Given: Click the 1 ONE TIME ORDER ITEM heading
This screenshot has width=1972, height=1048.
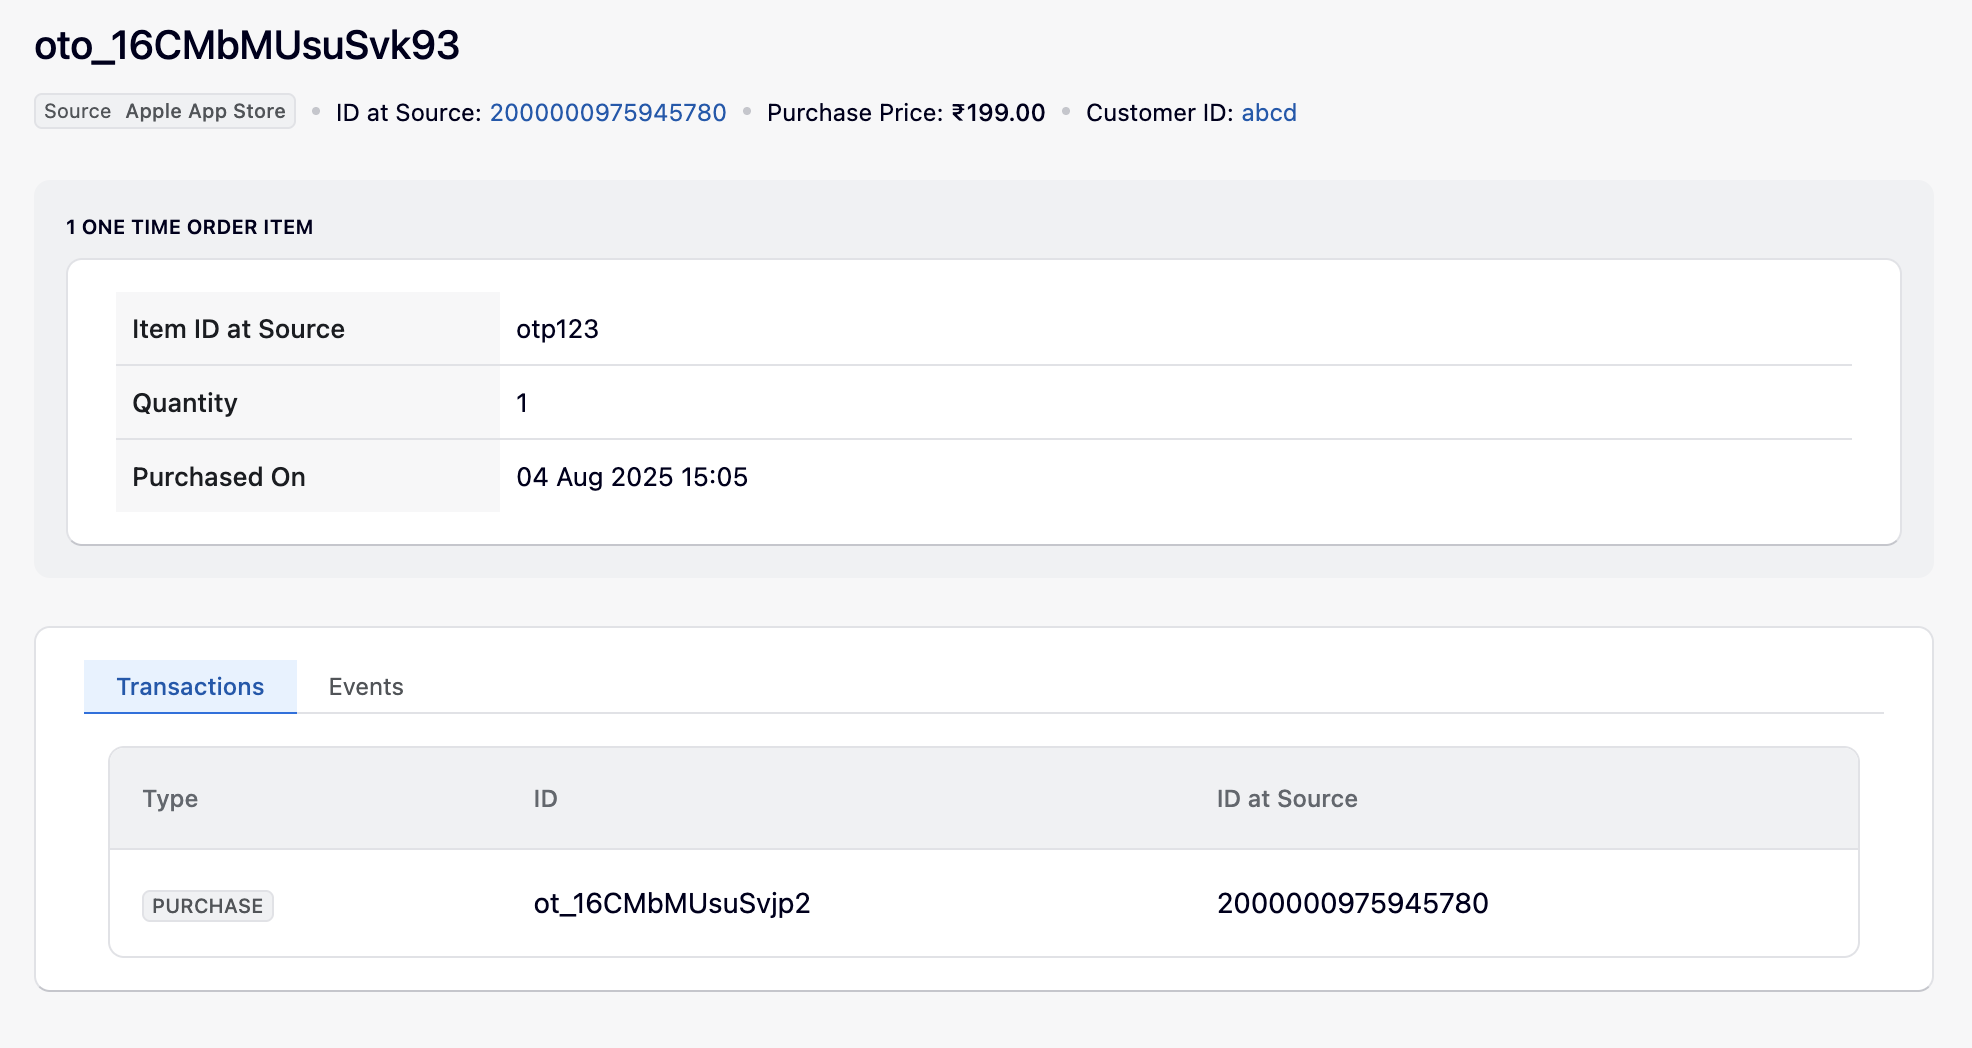Looking at the screenshot, I should click(189, 227).
